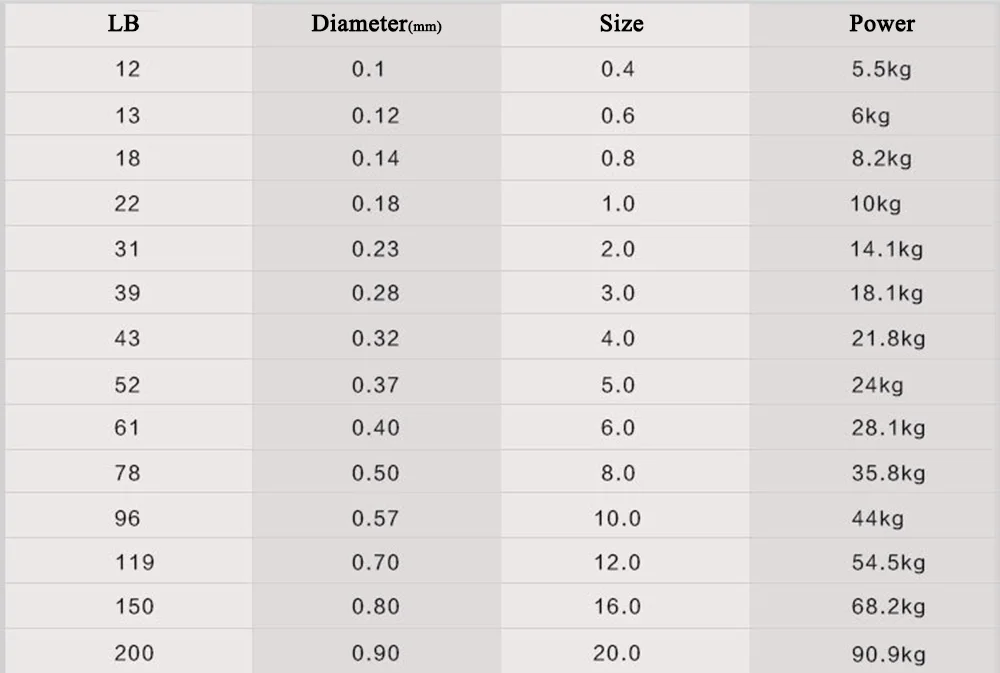Select the LB value 13

(x=127, y=116)
